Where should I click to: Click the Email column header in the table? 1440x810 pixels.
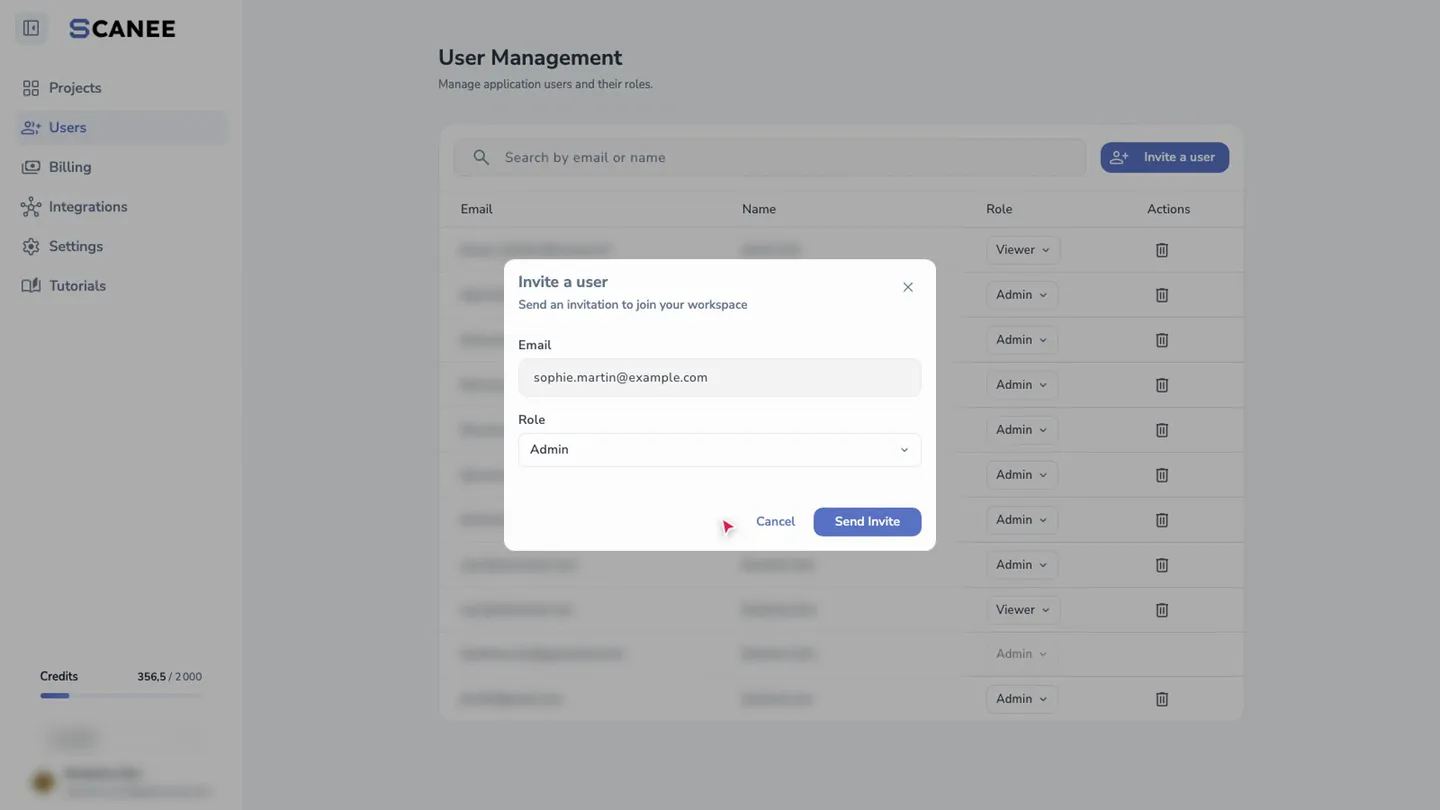476,209
